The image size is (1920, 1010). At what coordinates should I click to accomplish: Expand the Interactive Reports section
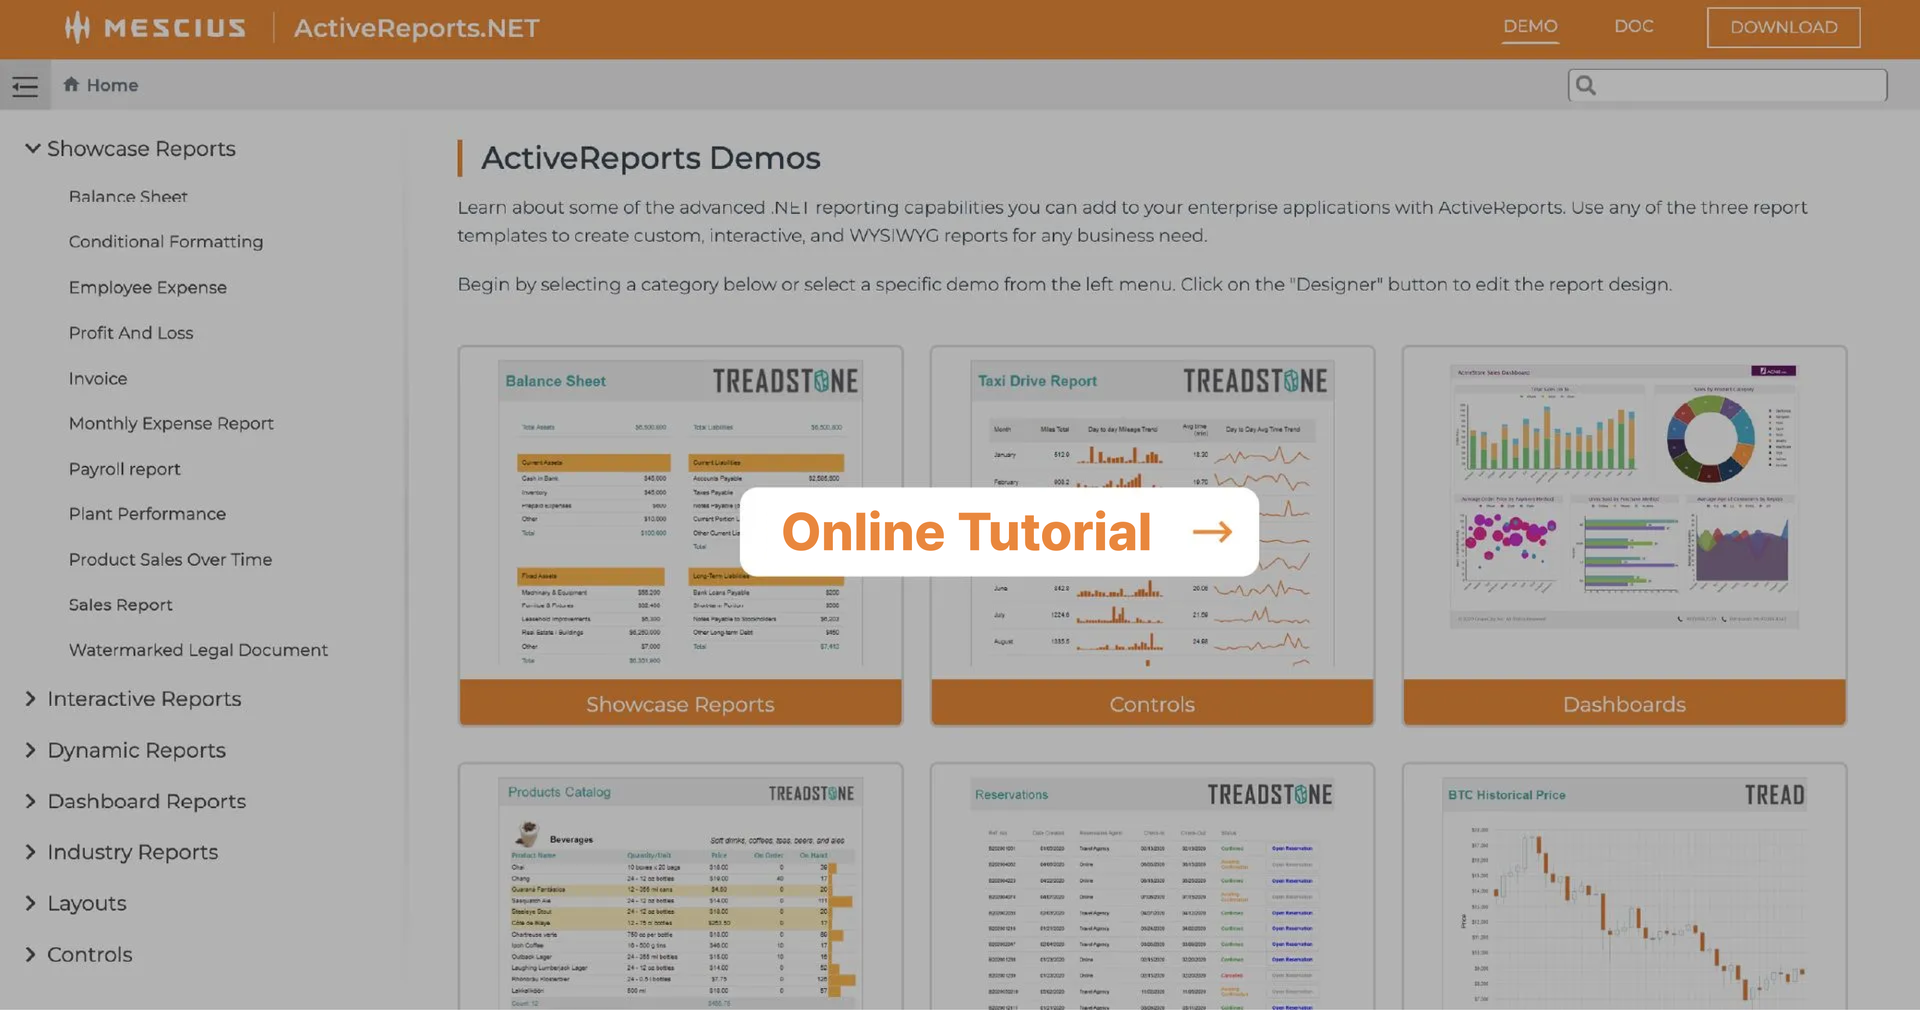click(30, 699)
